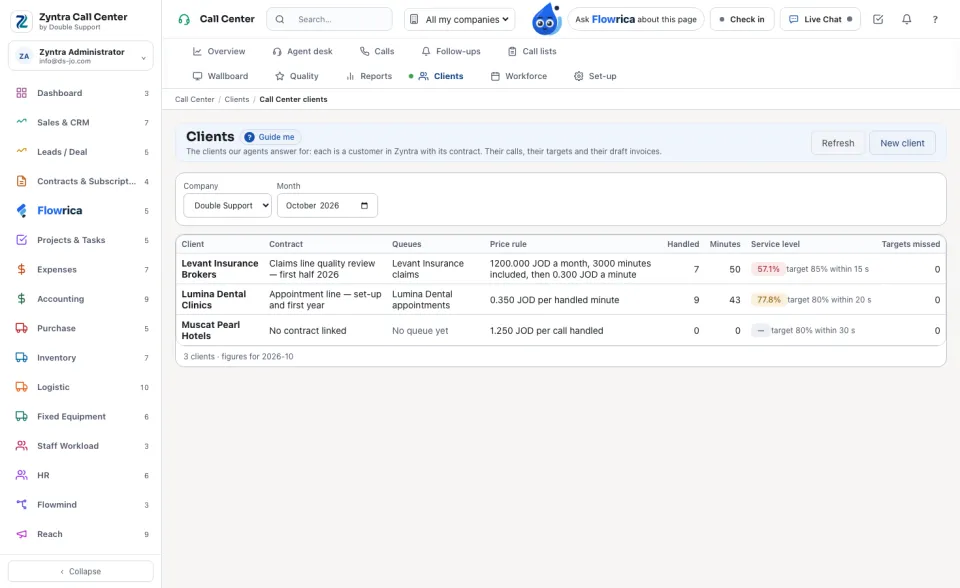Click the help question mark icon
The height and width of the screenshot is (588, 960).
pos(935,19)
